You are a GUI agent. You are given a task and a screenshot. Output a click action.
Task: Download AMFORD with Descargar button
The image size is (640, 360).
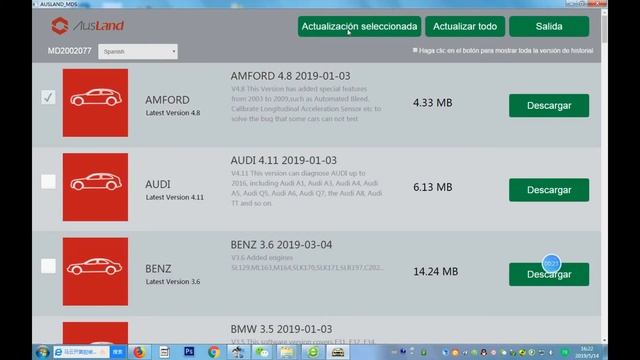[549, 106]
